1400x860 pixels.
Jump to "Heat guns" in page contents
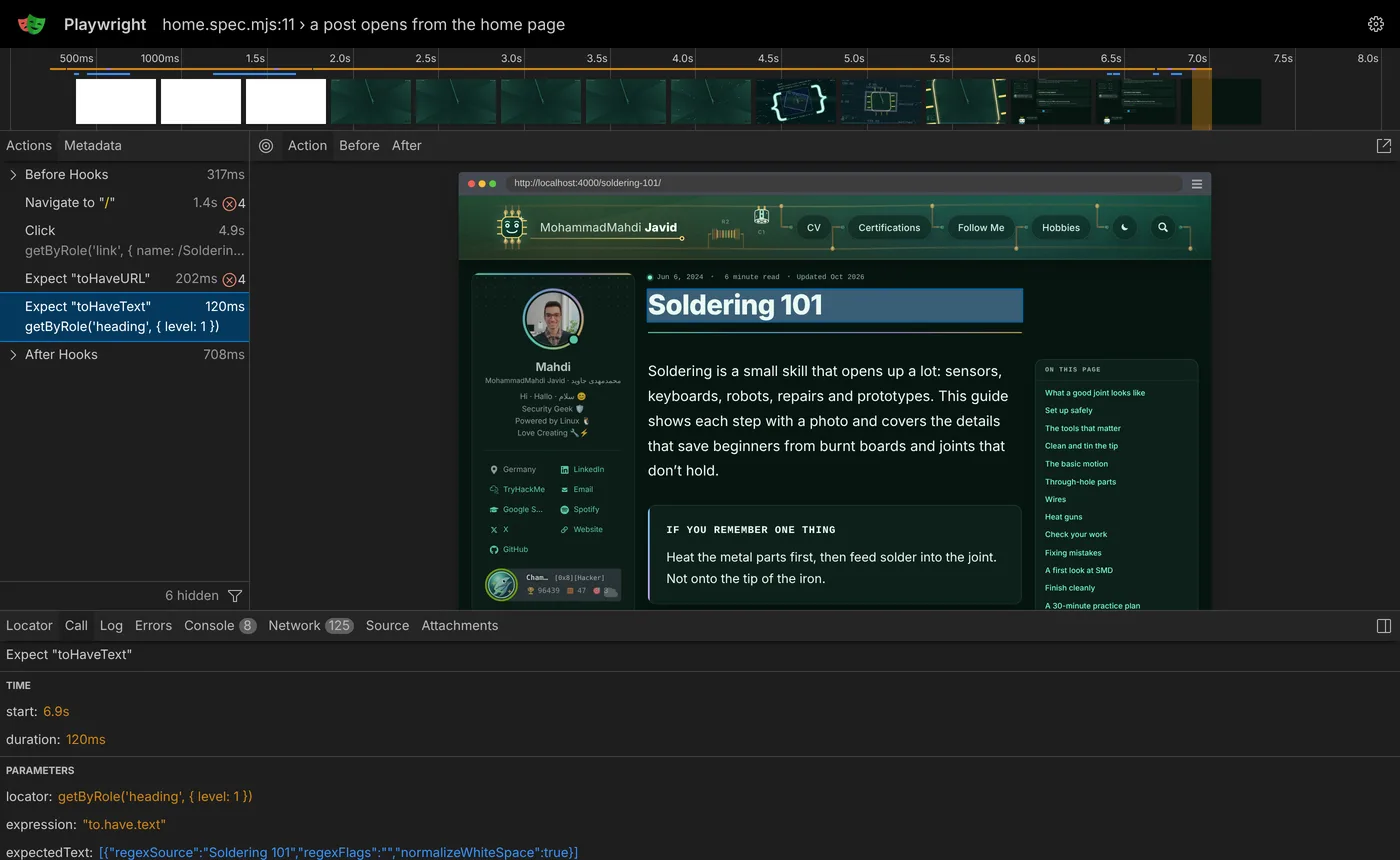click(1064, 517)
